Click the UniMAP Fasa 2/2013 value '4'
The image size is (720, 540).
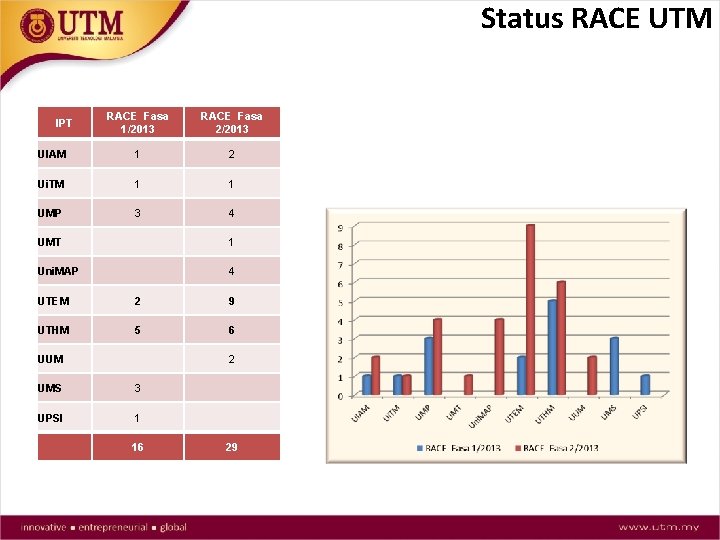[x=231, y=271]
